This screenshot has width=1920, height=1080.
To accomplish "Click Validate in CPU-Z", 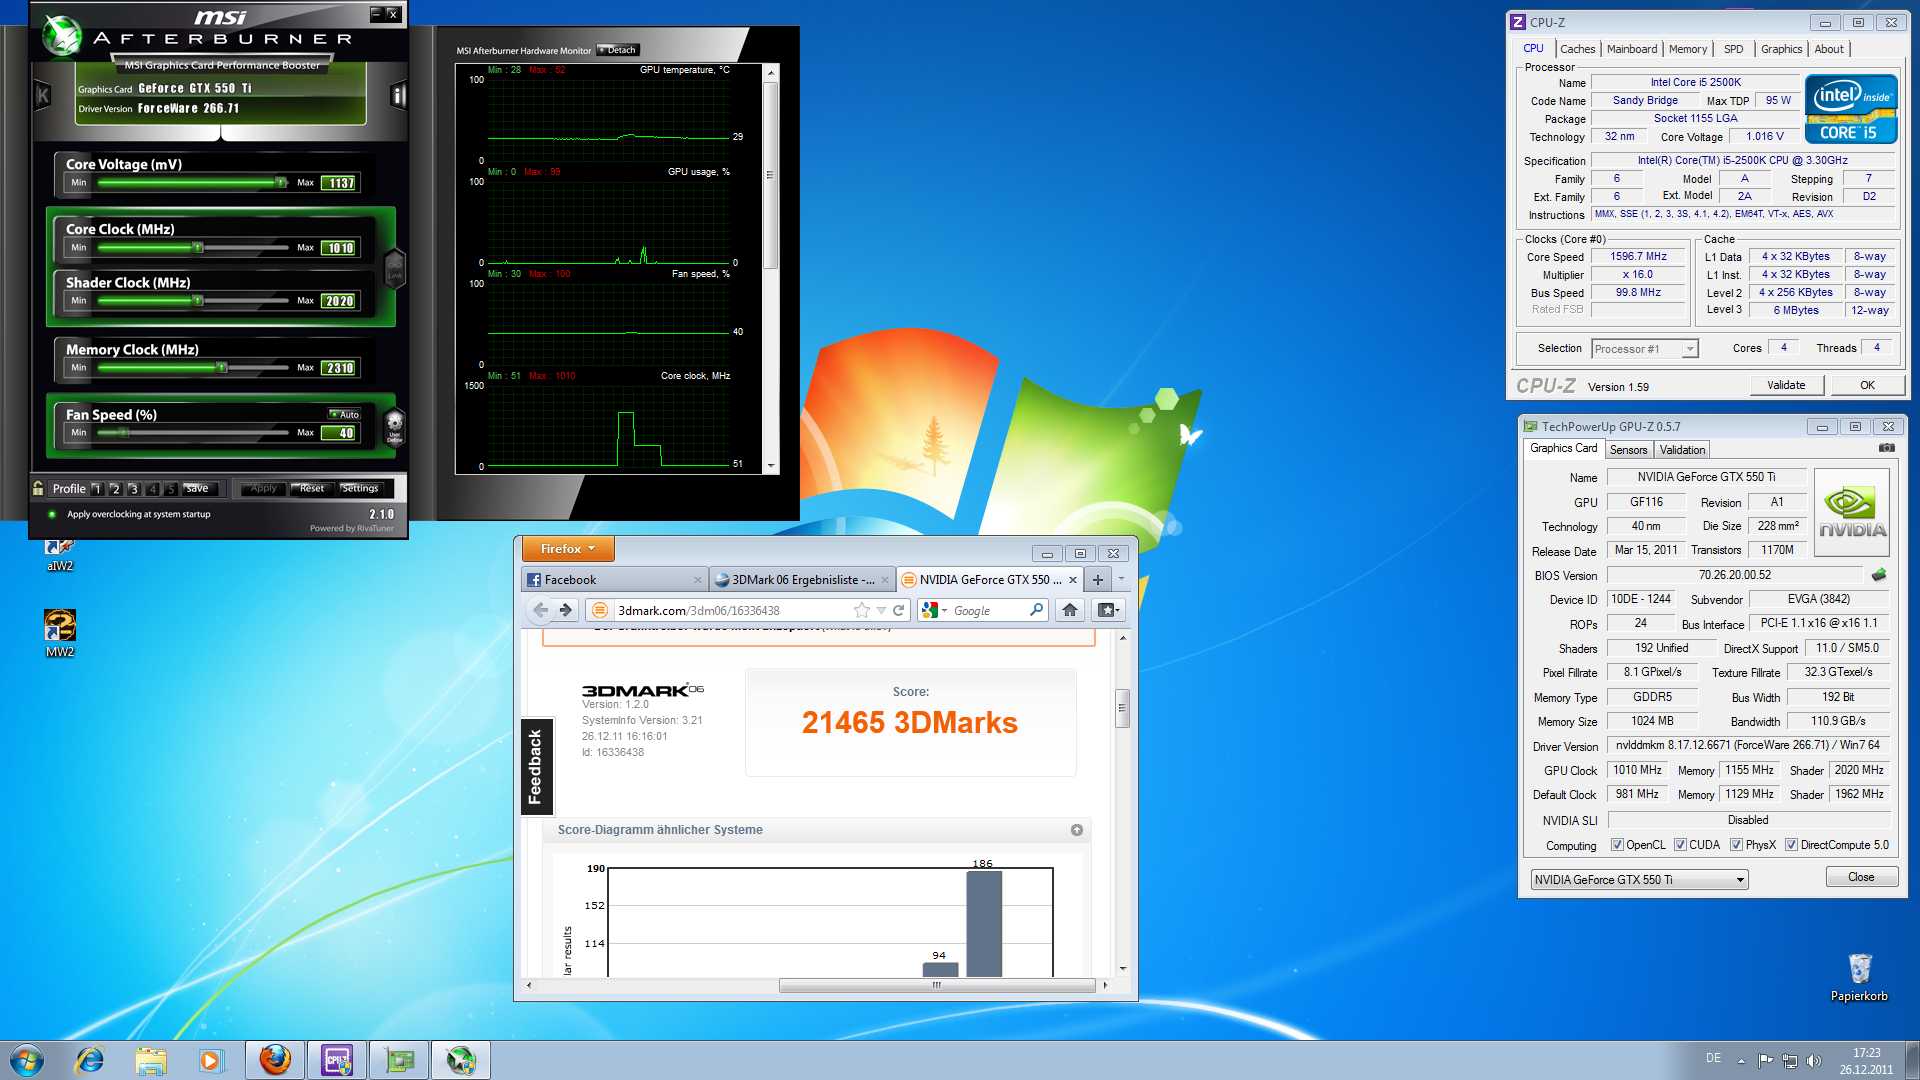I will [x=1787, y=385].
